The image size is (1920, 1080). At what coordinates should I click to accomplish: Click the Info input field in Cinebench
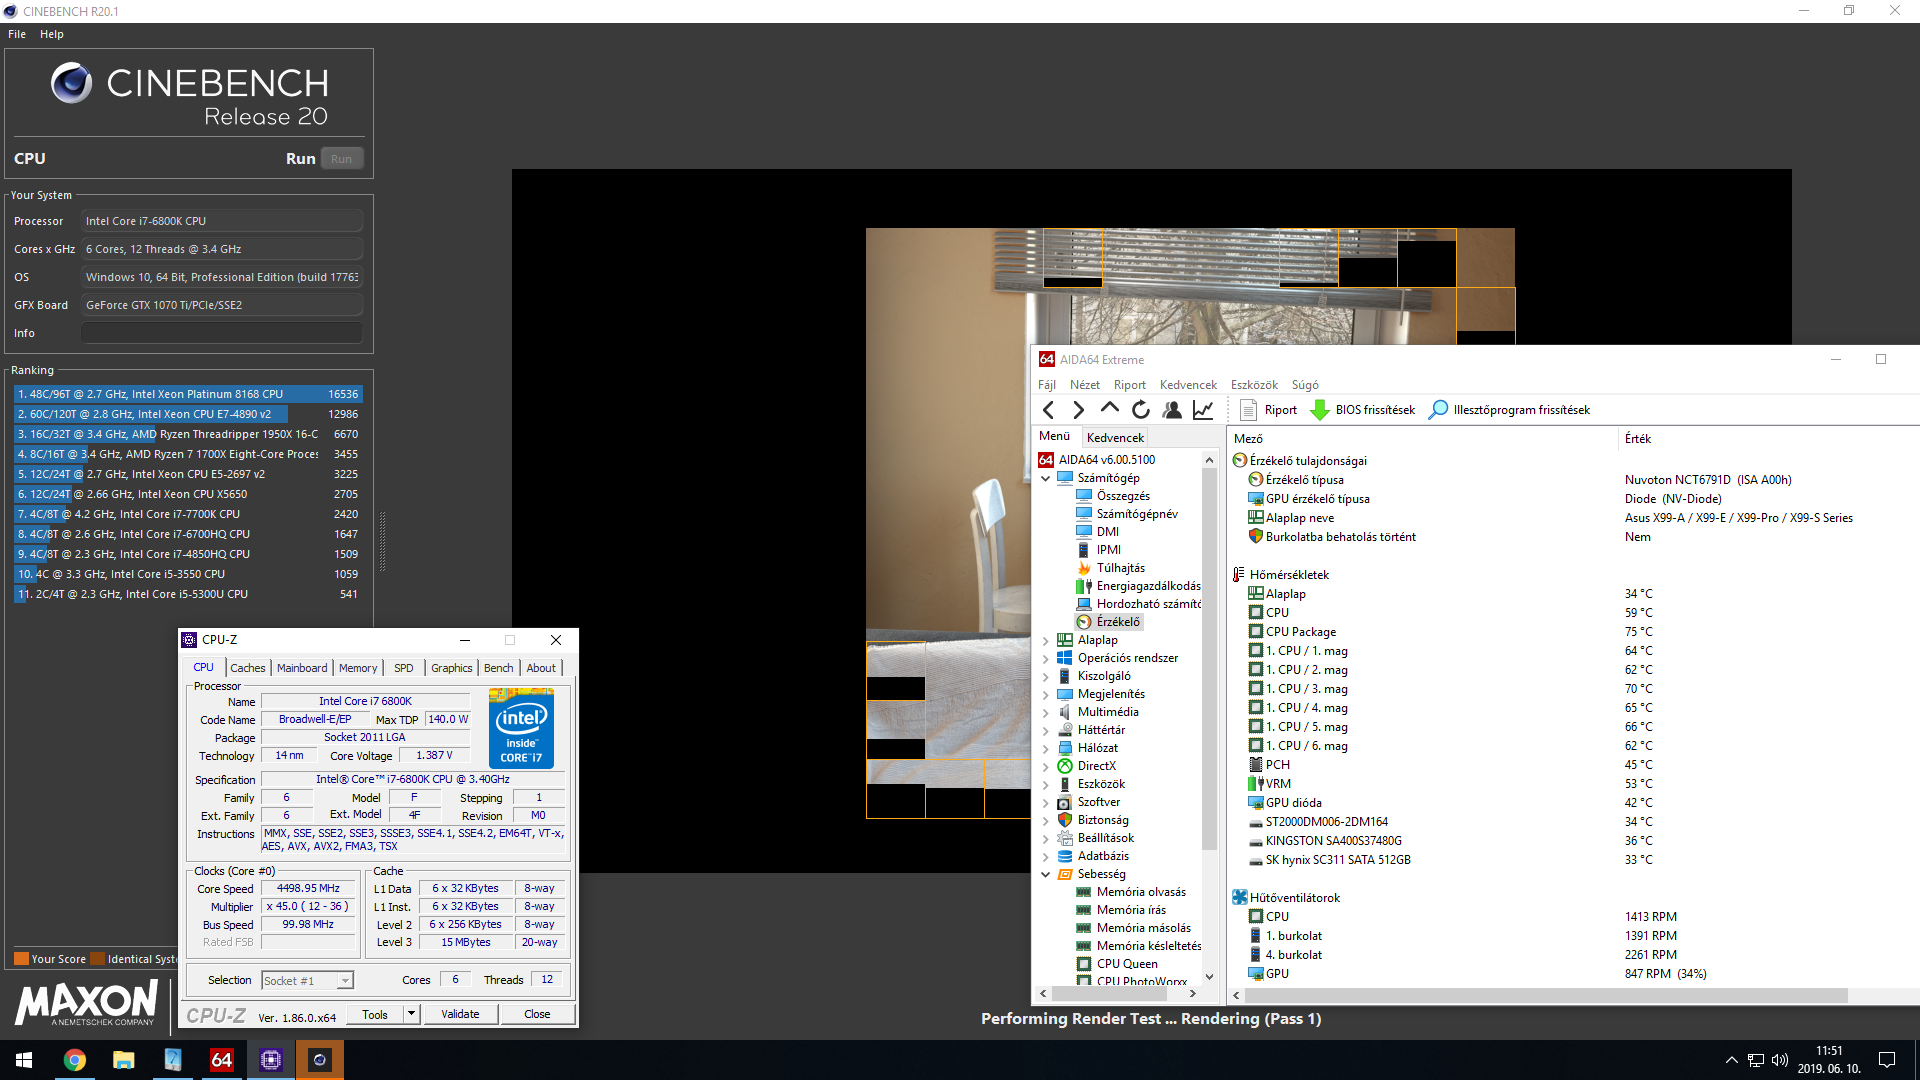pyautogui.click(x=221, y=333)
